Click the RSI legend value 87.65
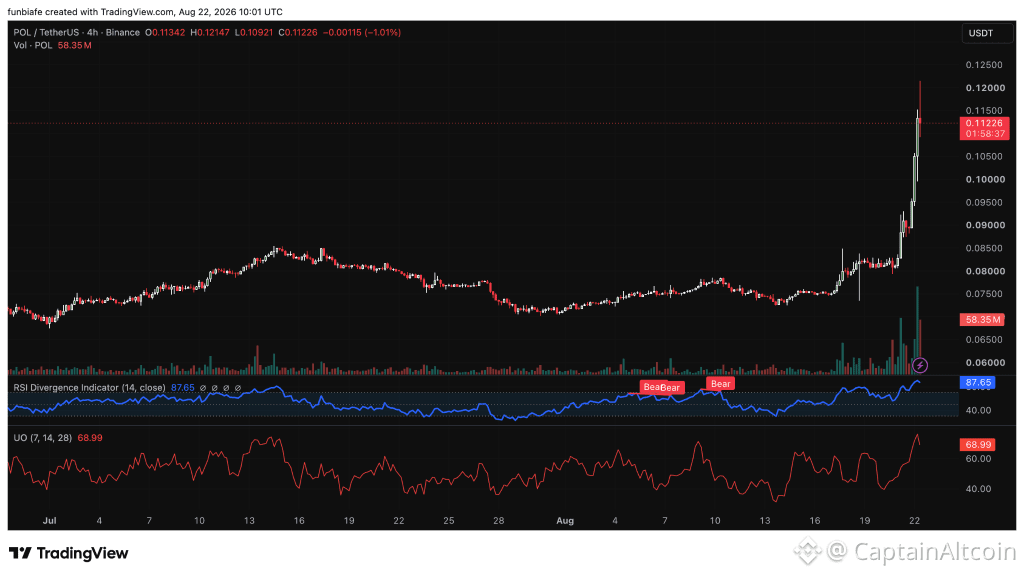 [183, 387]
